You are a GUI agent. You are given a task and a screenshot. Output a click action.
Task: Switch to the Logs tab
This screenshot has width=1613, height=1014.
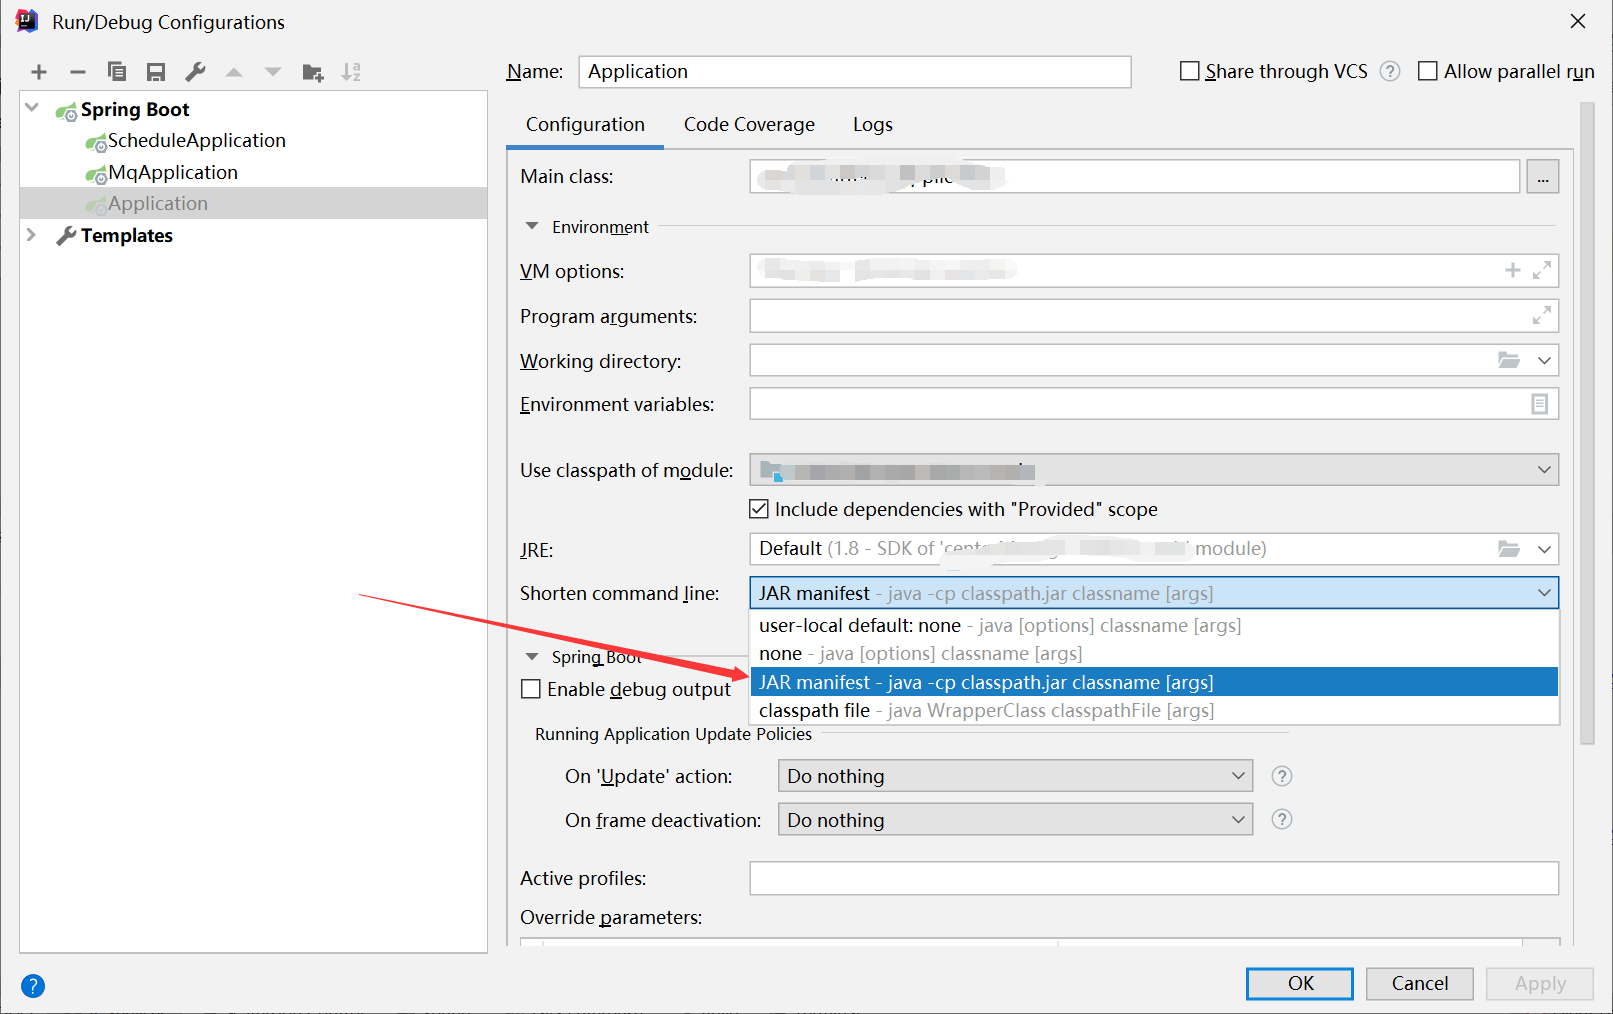click(872, 125)
